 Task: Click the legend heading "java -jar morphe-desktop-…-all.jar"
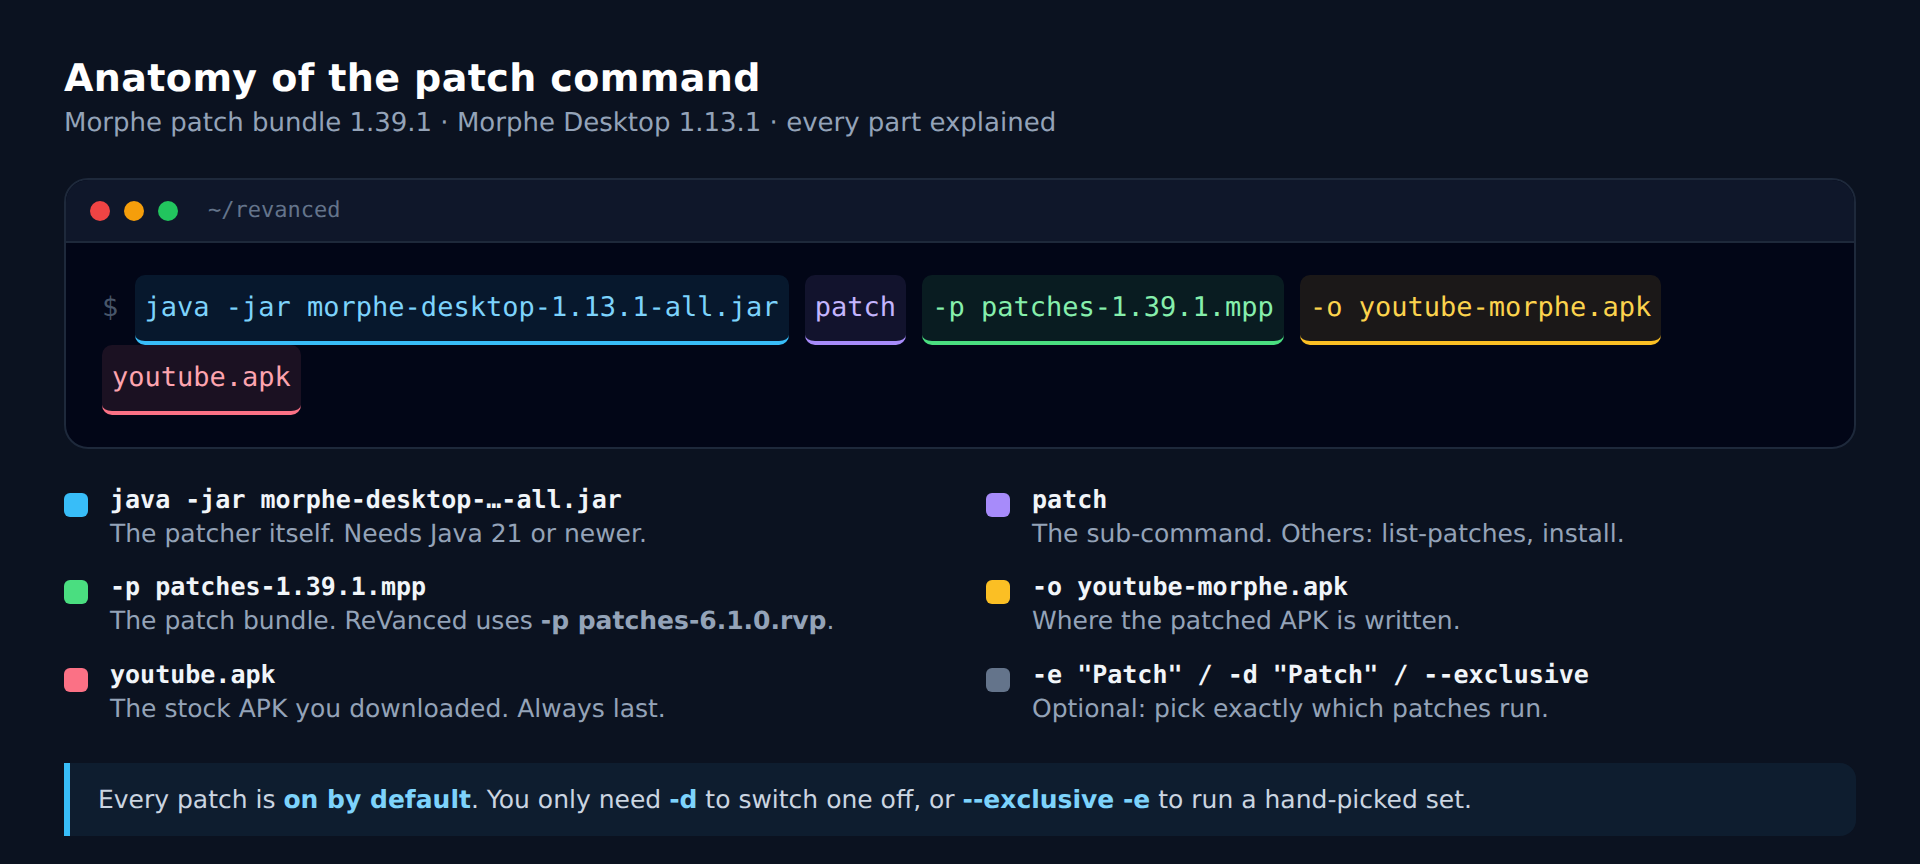click(x=366, y=500)
